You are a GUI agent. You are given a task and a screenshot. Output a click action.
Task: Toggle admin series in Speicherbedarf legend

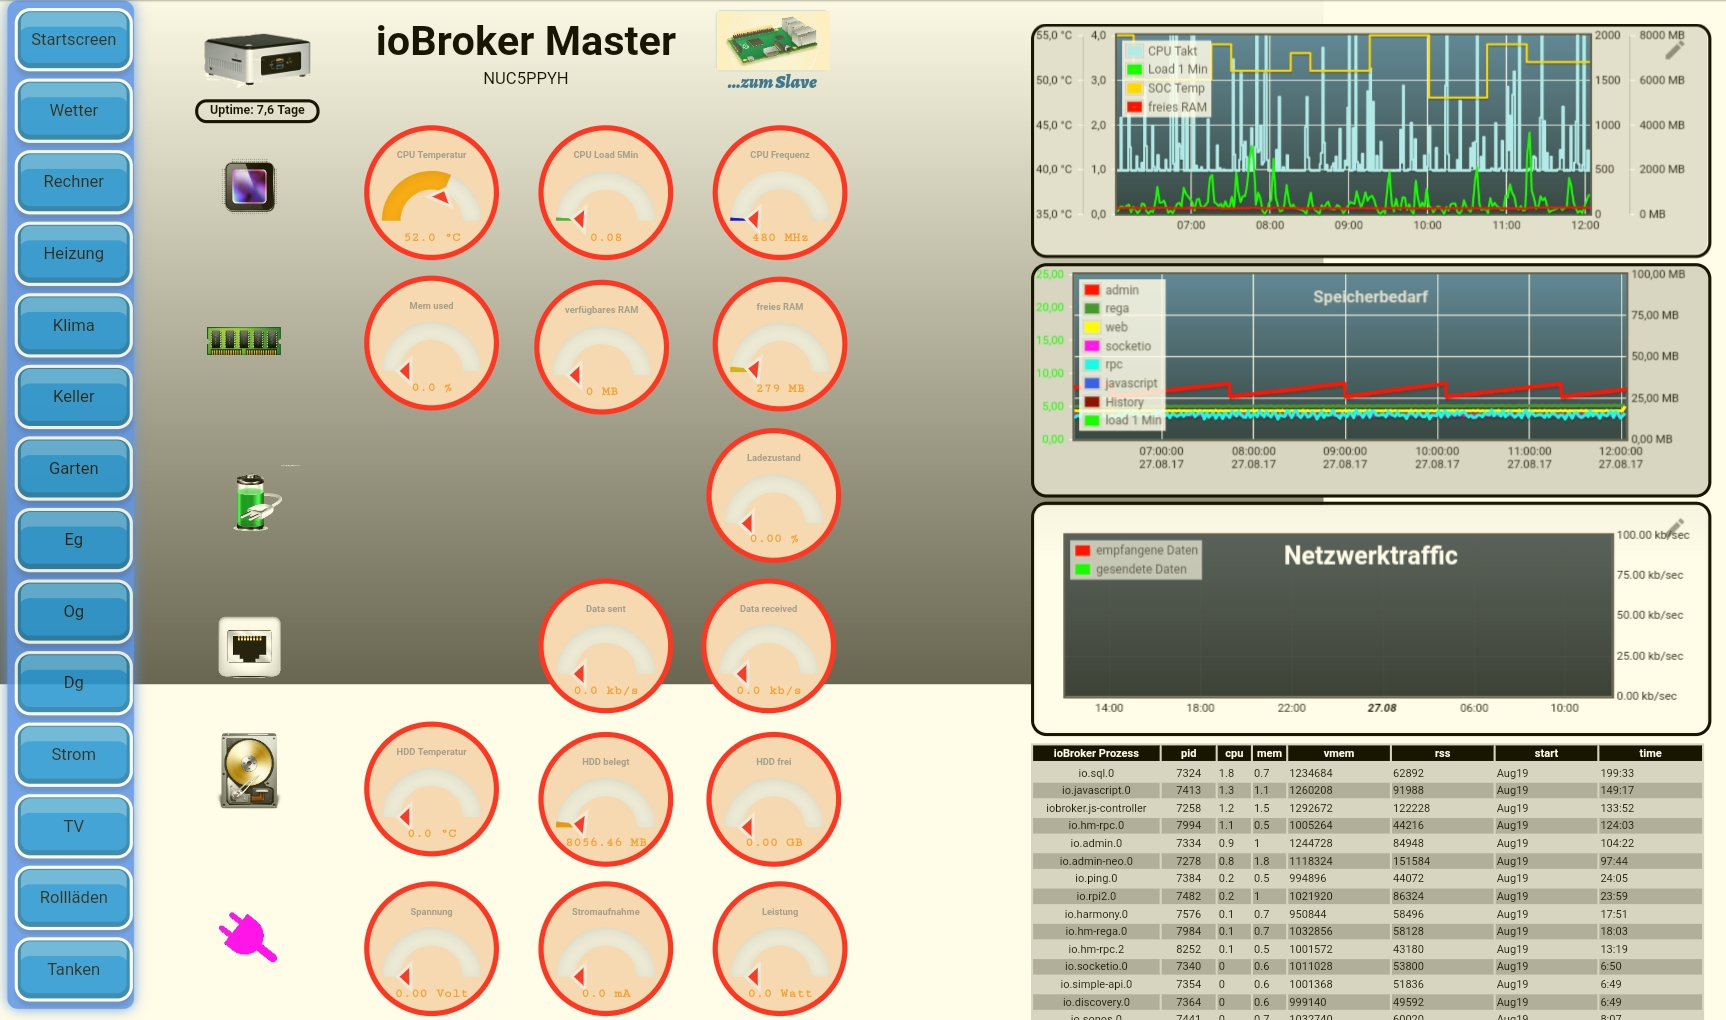[1112, 290]
